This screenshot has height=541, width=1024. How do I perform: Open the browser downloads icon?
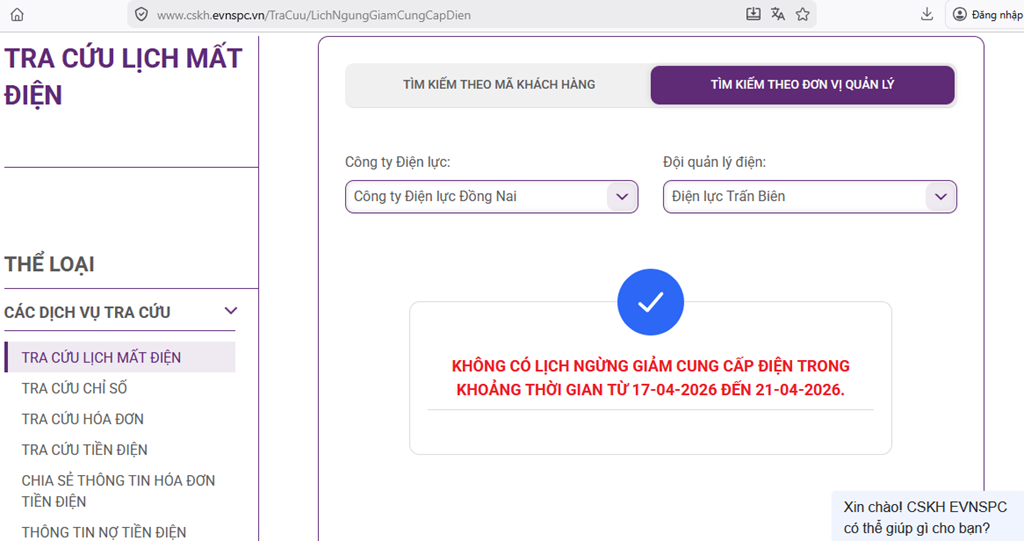click(927, 14)
